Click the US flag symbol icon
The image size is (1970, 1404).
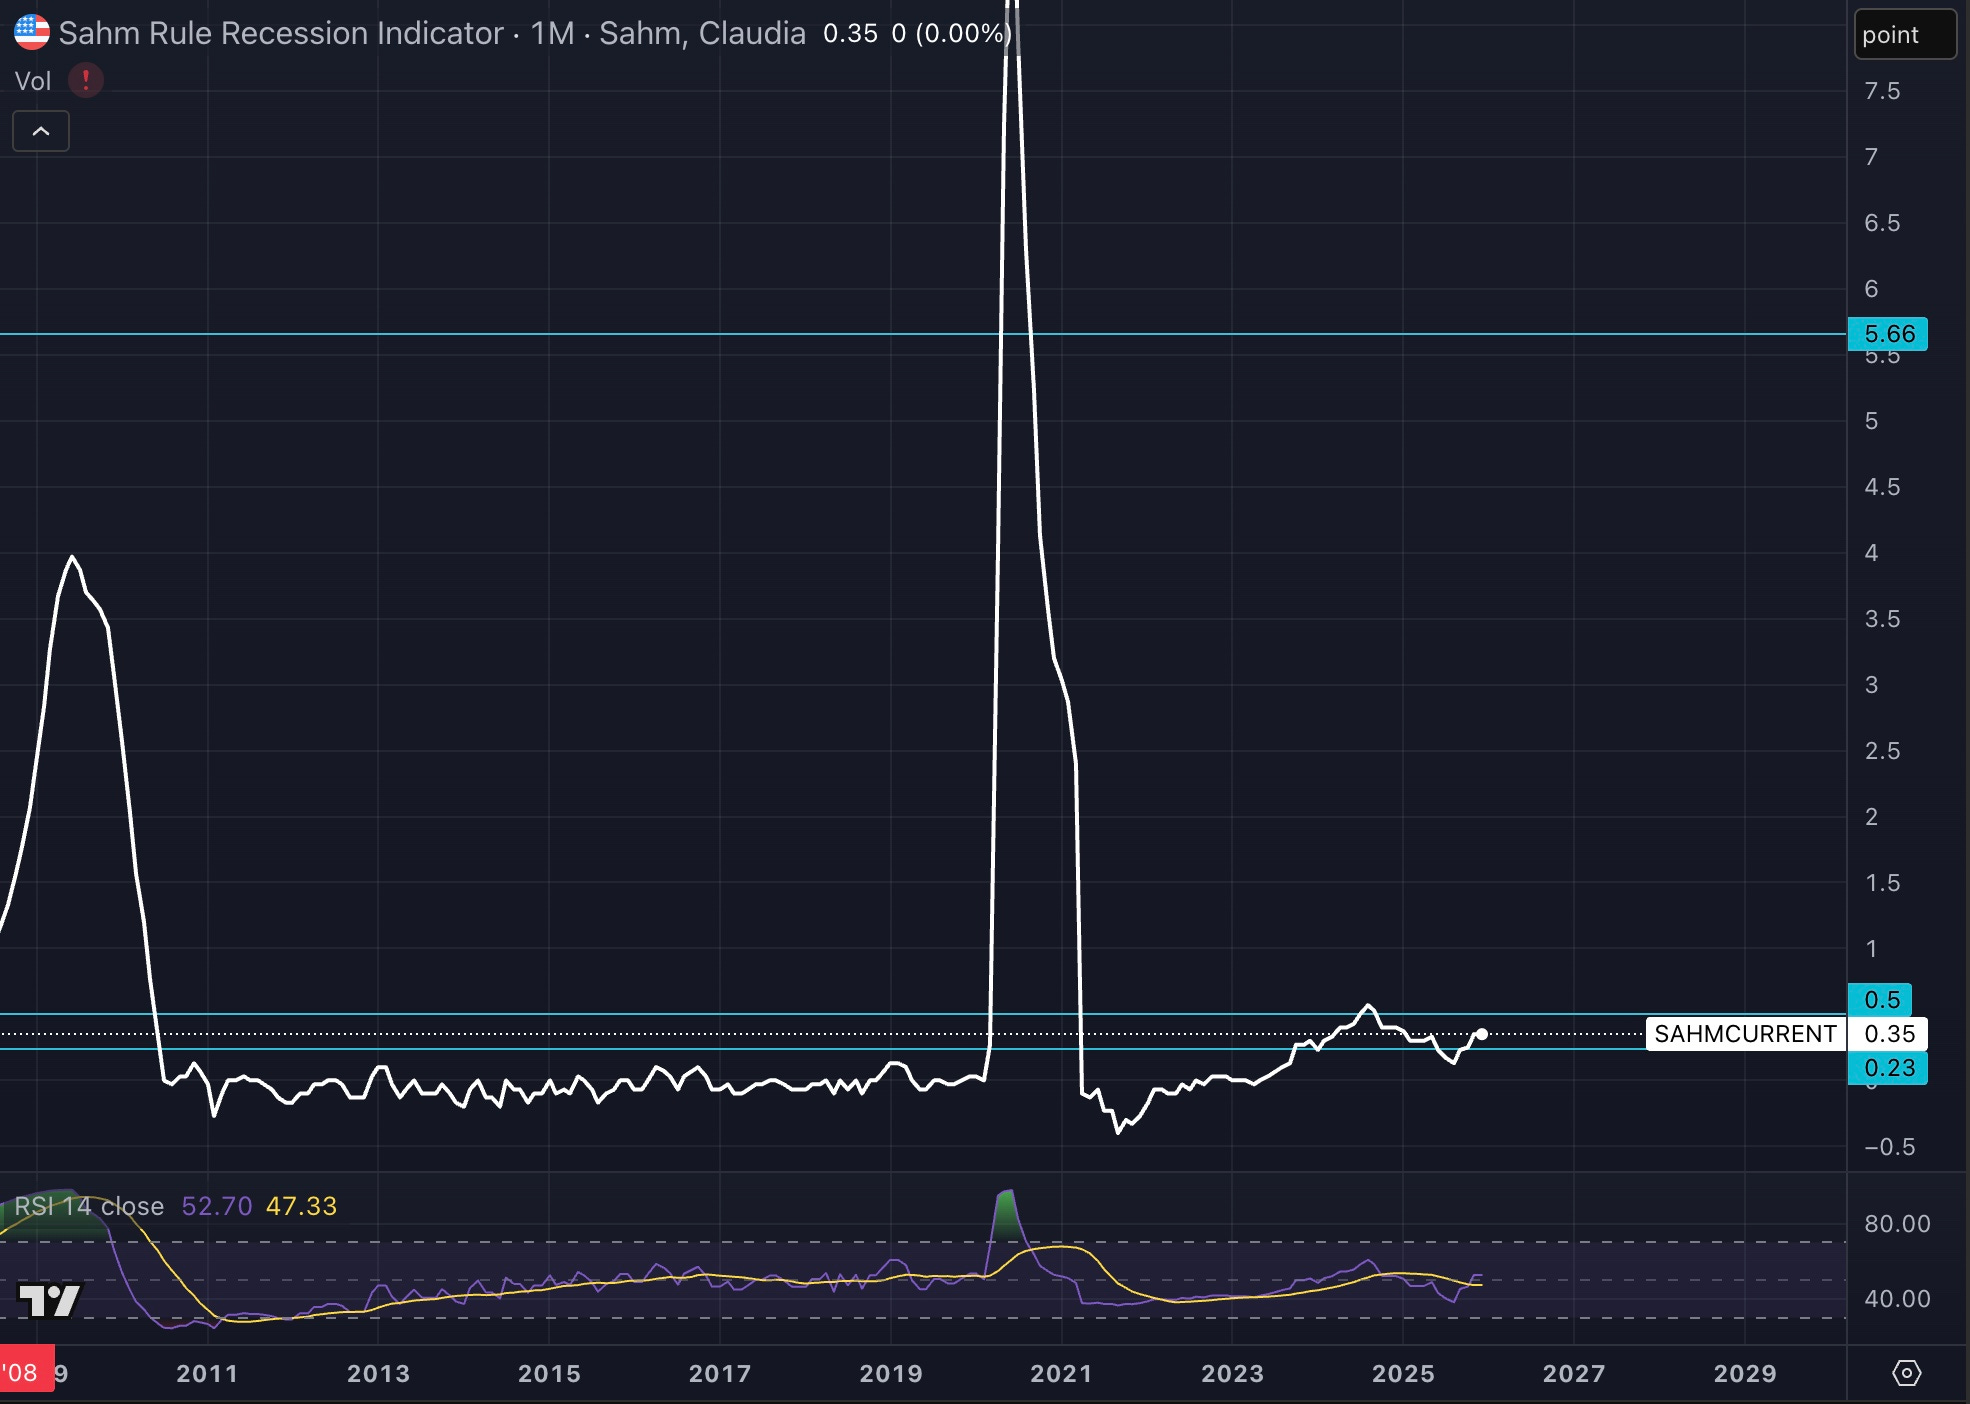point(32,32)
